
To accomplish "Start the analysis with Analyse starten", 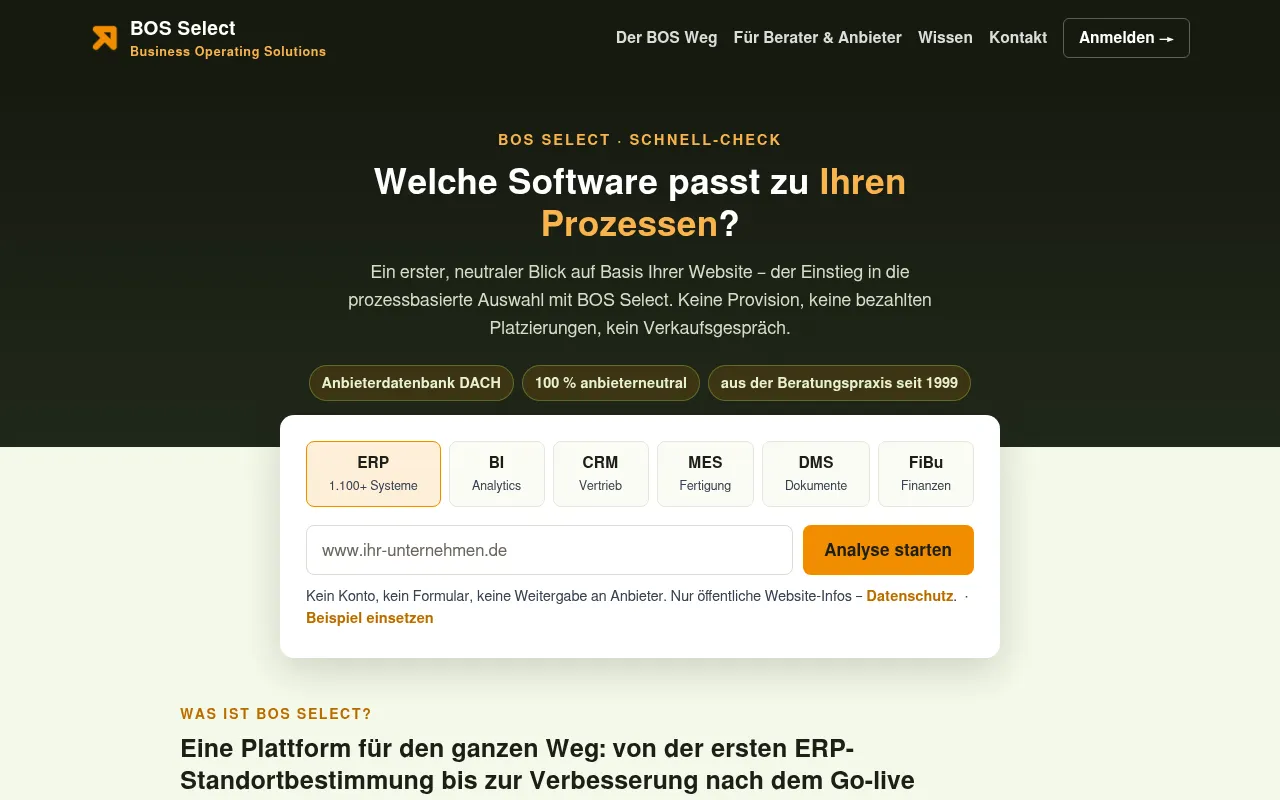I will tap(888, 550).
